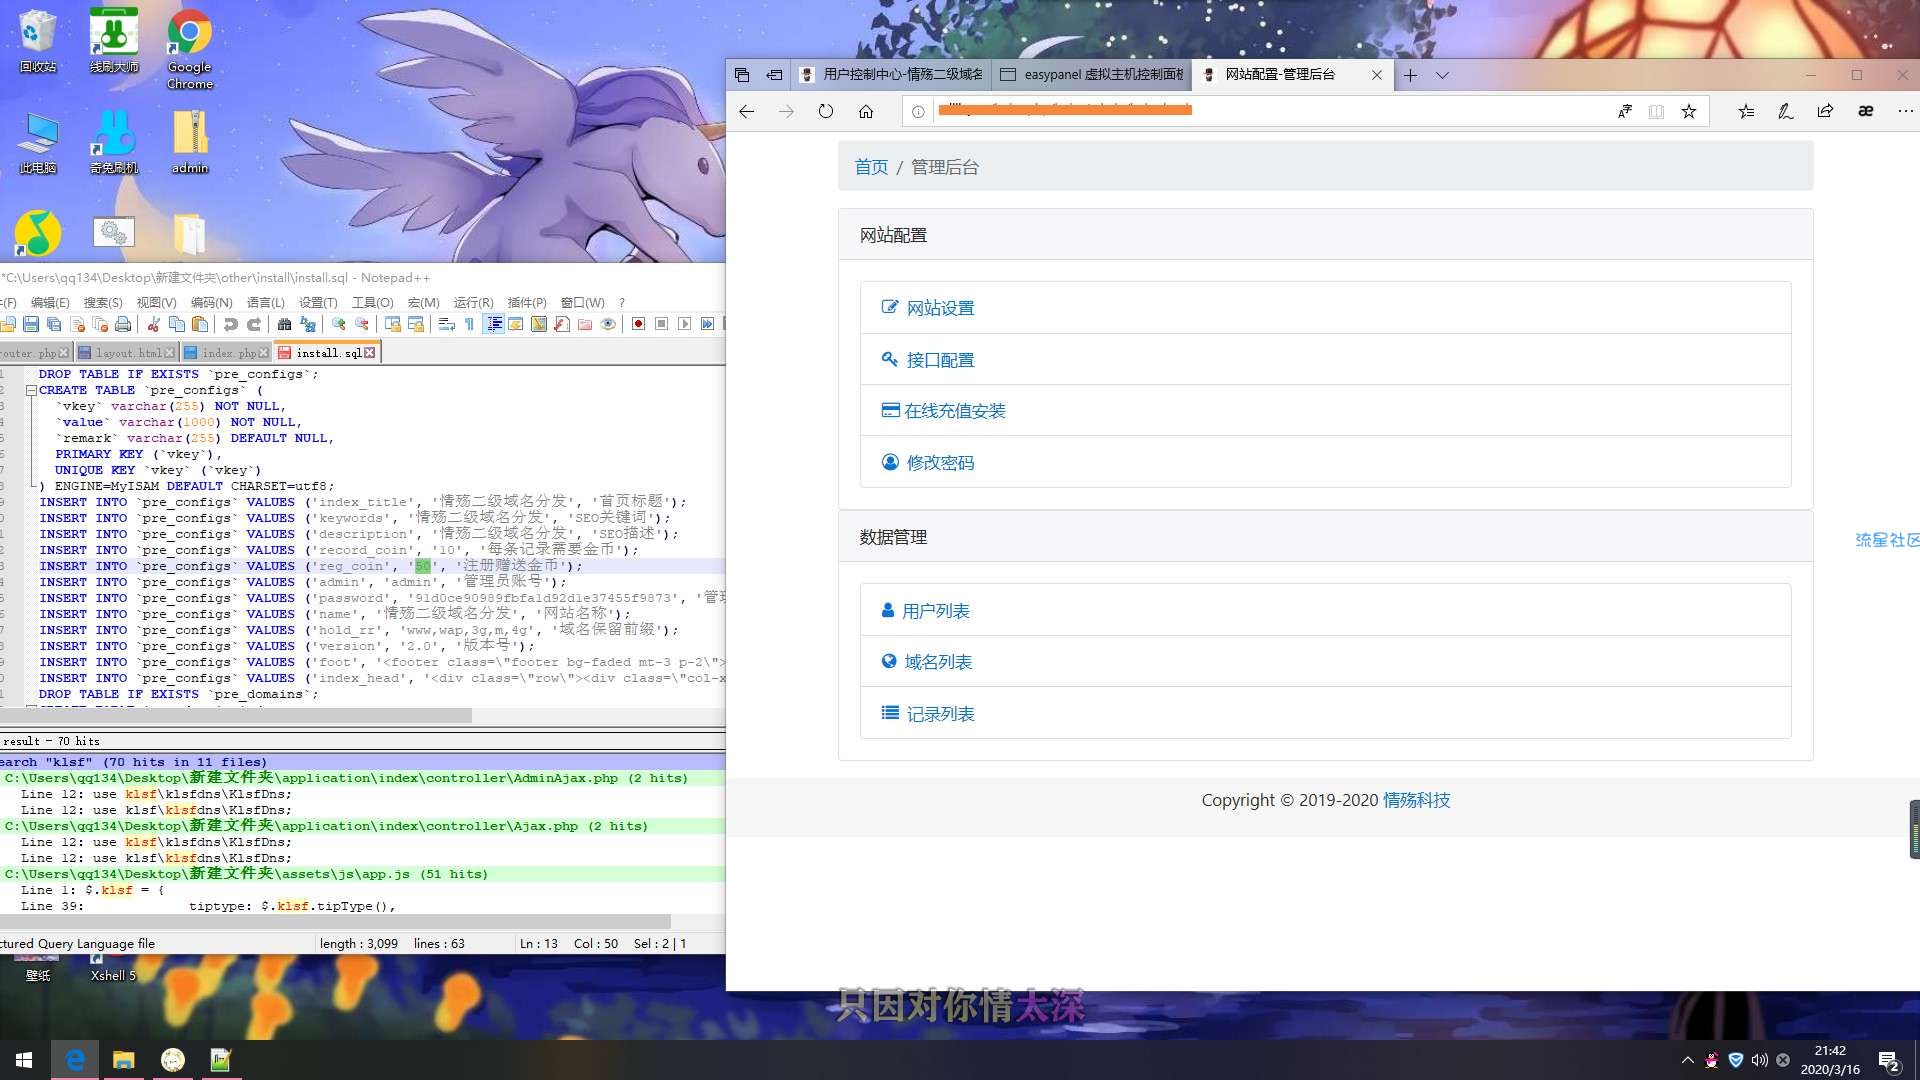The width and height of the screenshot is (1920, 1080).
Task: Open the 视图(V) menu in Notepad++
Action: (x=156, y=302)
